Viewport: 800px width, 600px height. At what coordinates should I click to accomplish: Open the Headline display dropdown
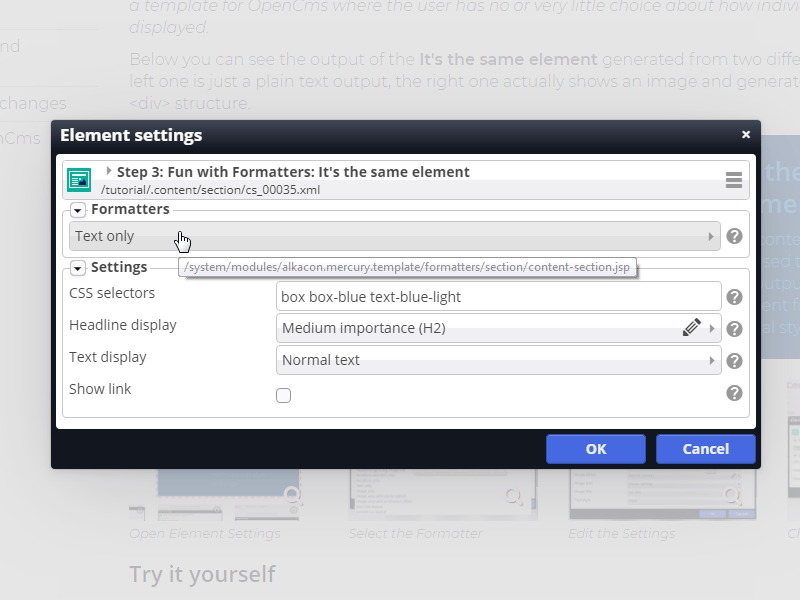point(480,328)
